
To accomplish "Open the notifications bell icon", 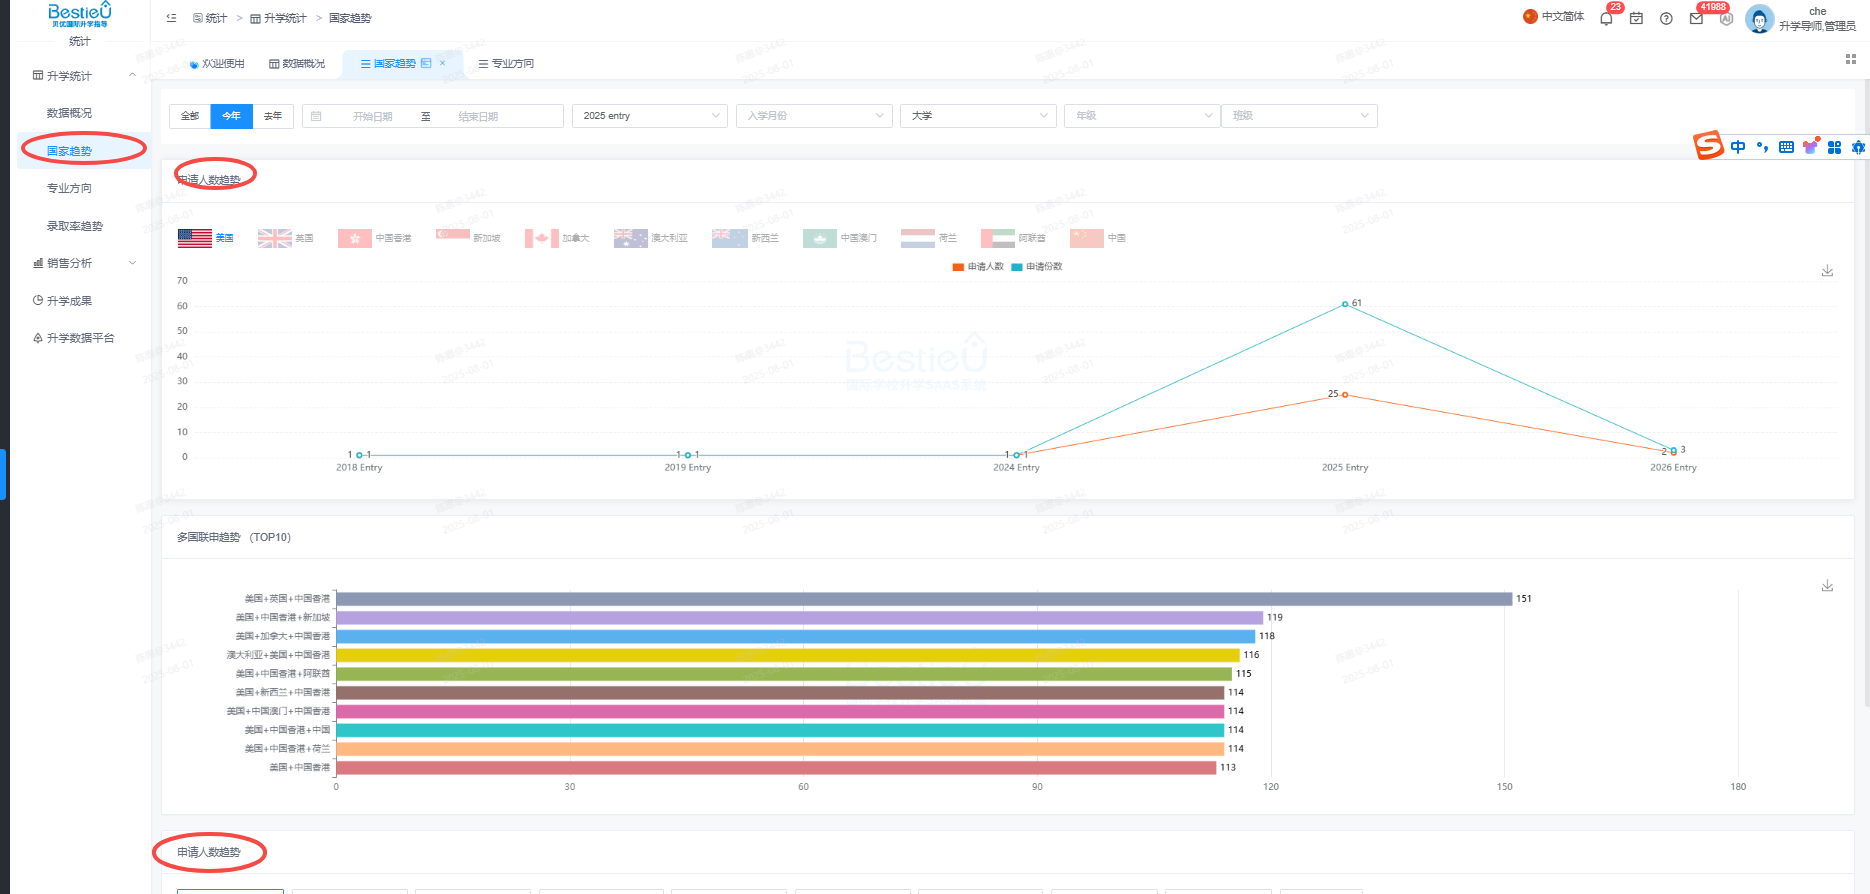I will tap(1606, 19).
